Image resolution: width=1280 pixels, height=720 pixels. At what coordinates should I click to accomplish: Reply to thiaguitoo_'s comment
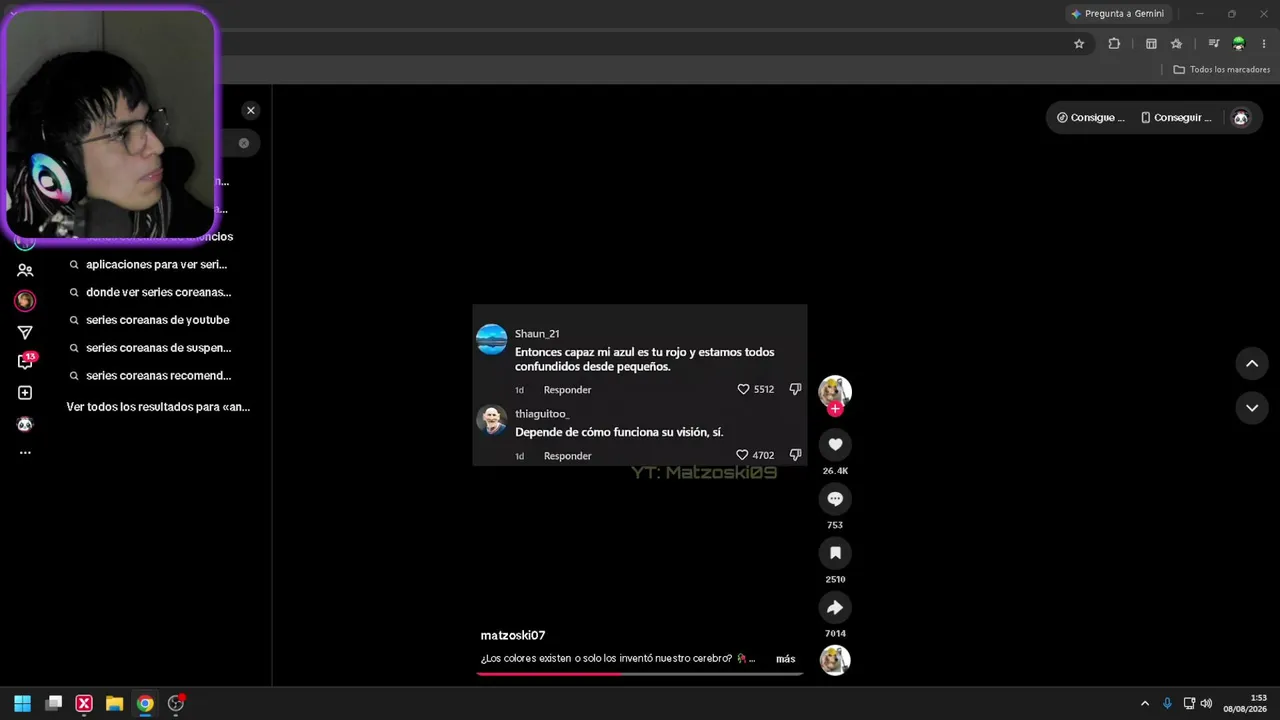pyautogui.click(x=567, y=456)
